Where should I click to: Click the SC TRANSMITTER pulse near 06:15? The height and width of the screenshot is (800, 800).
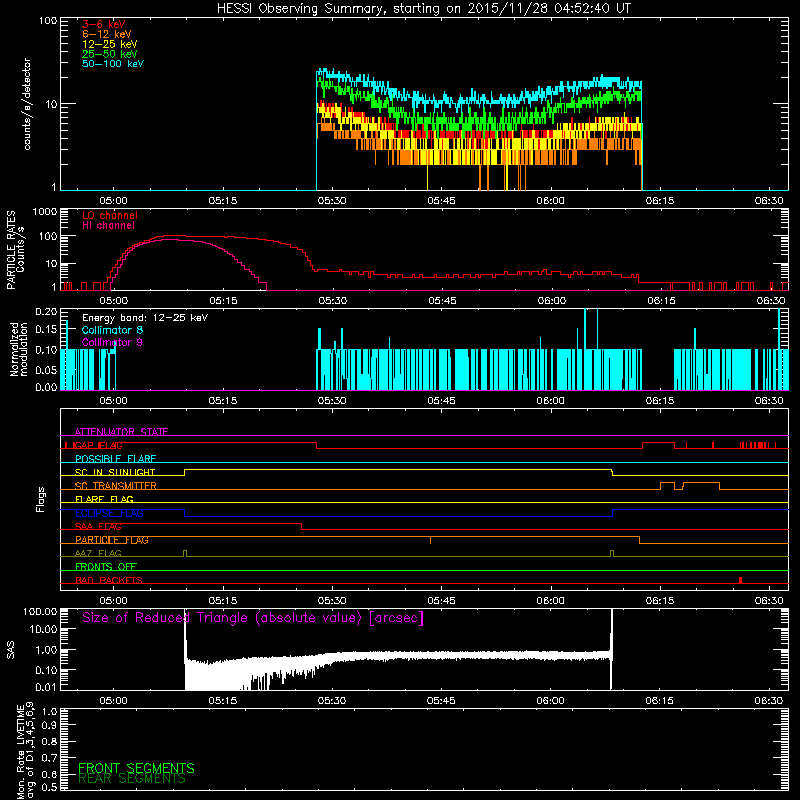coord(667,485)
